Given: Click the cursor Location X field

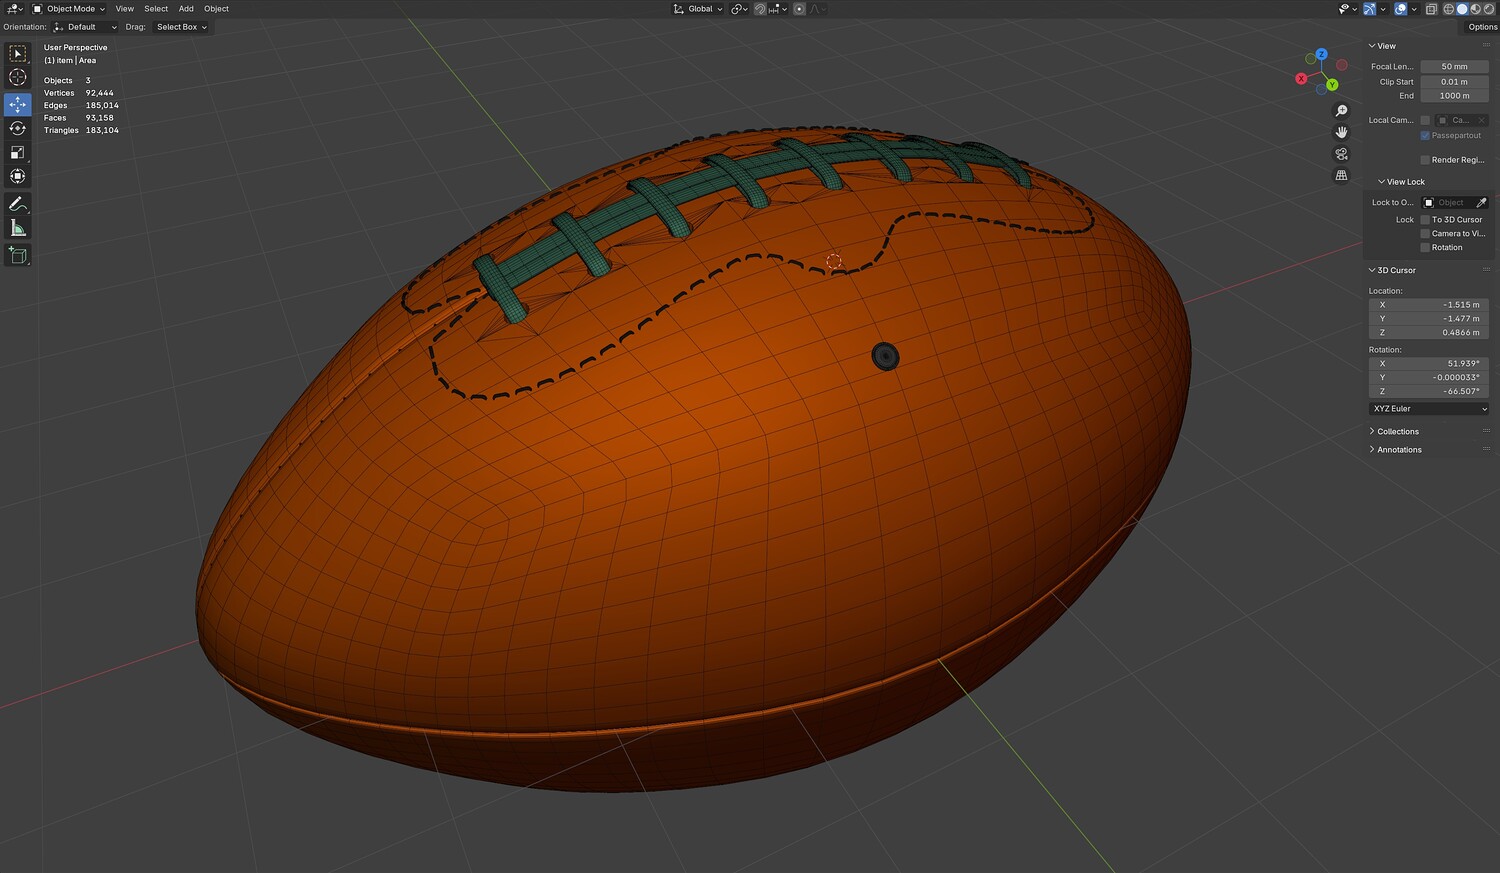Looking at the screenshot, I should point(1429,305).
